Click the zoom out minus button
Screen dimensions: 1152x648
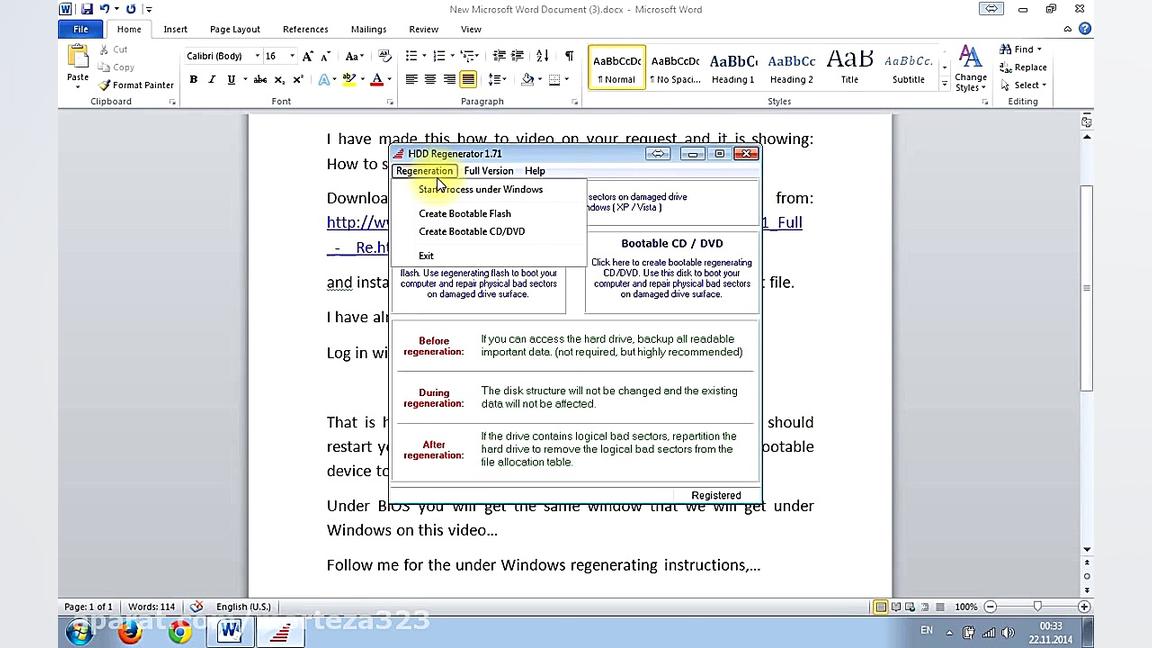(x=990, y=607)
